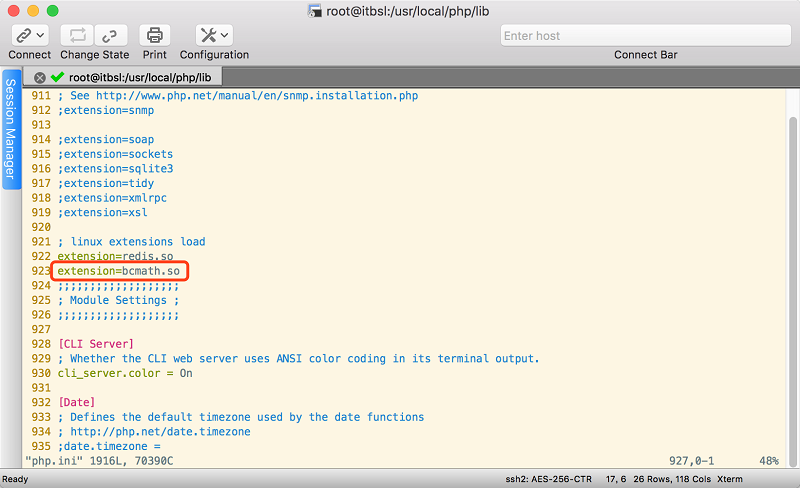Open the Connect dropdown arrow
The width and height of the screenshot is (800, 488).
[40, 36]
